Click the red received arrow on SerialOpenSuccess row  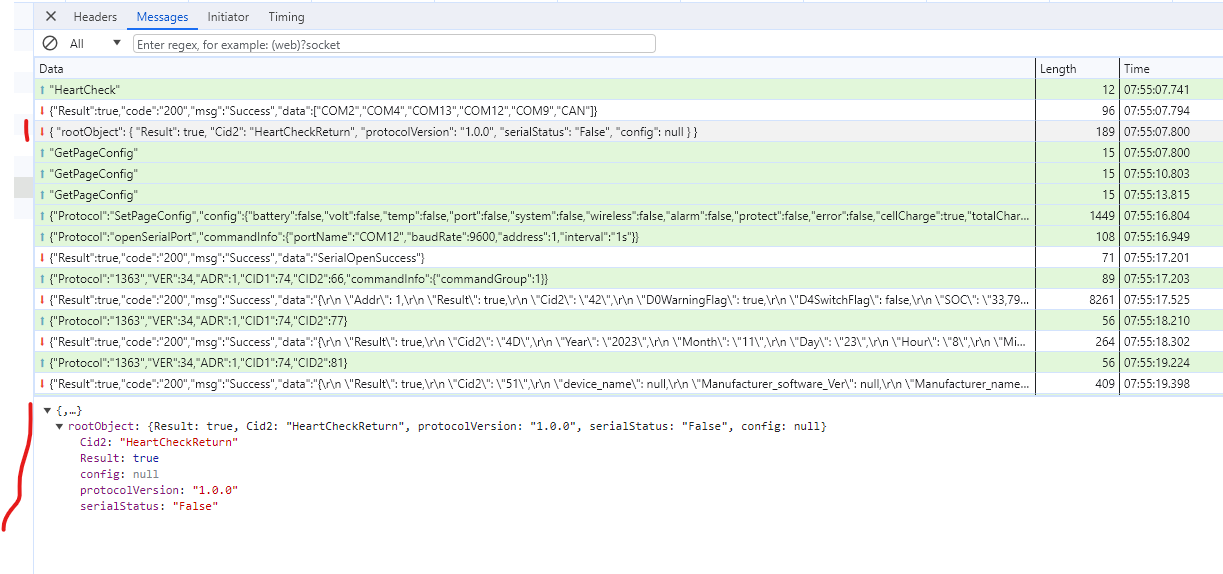(42, 258)
